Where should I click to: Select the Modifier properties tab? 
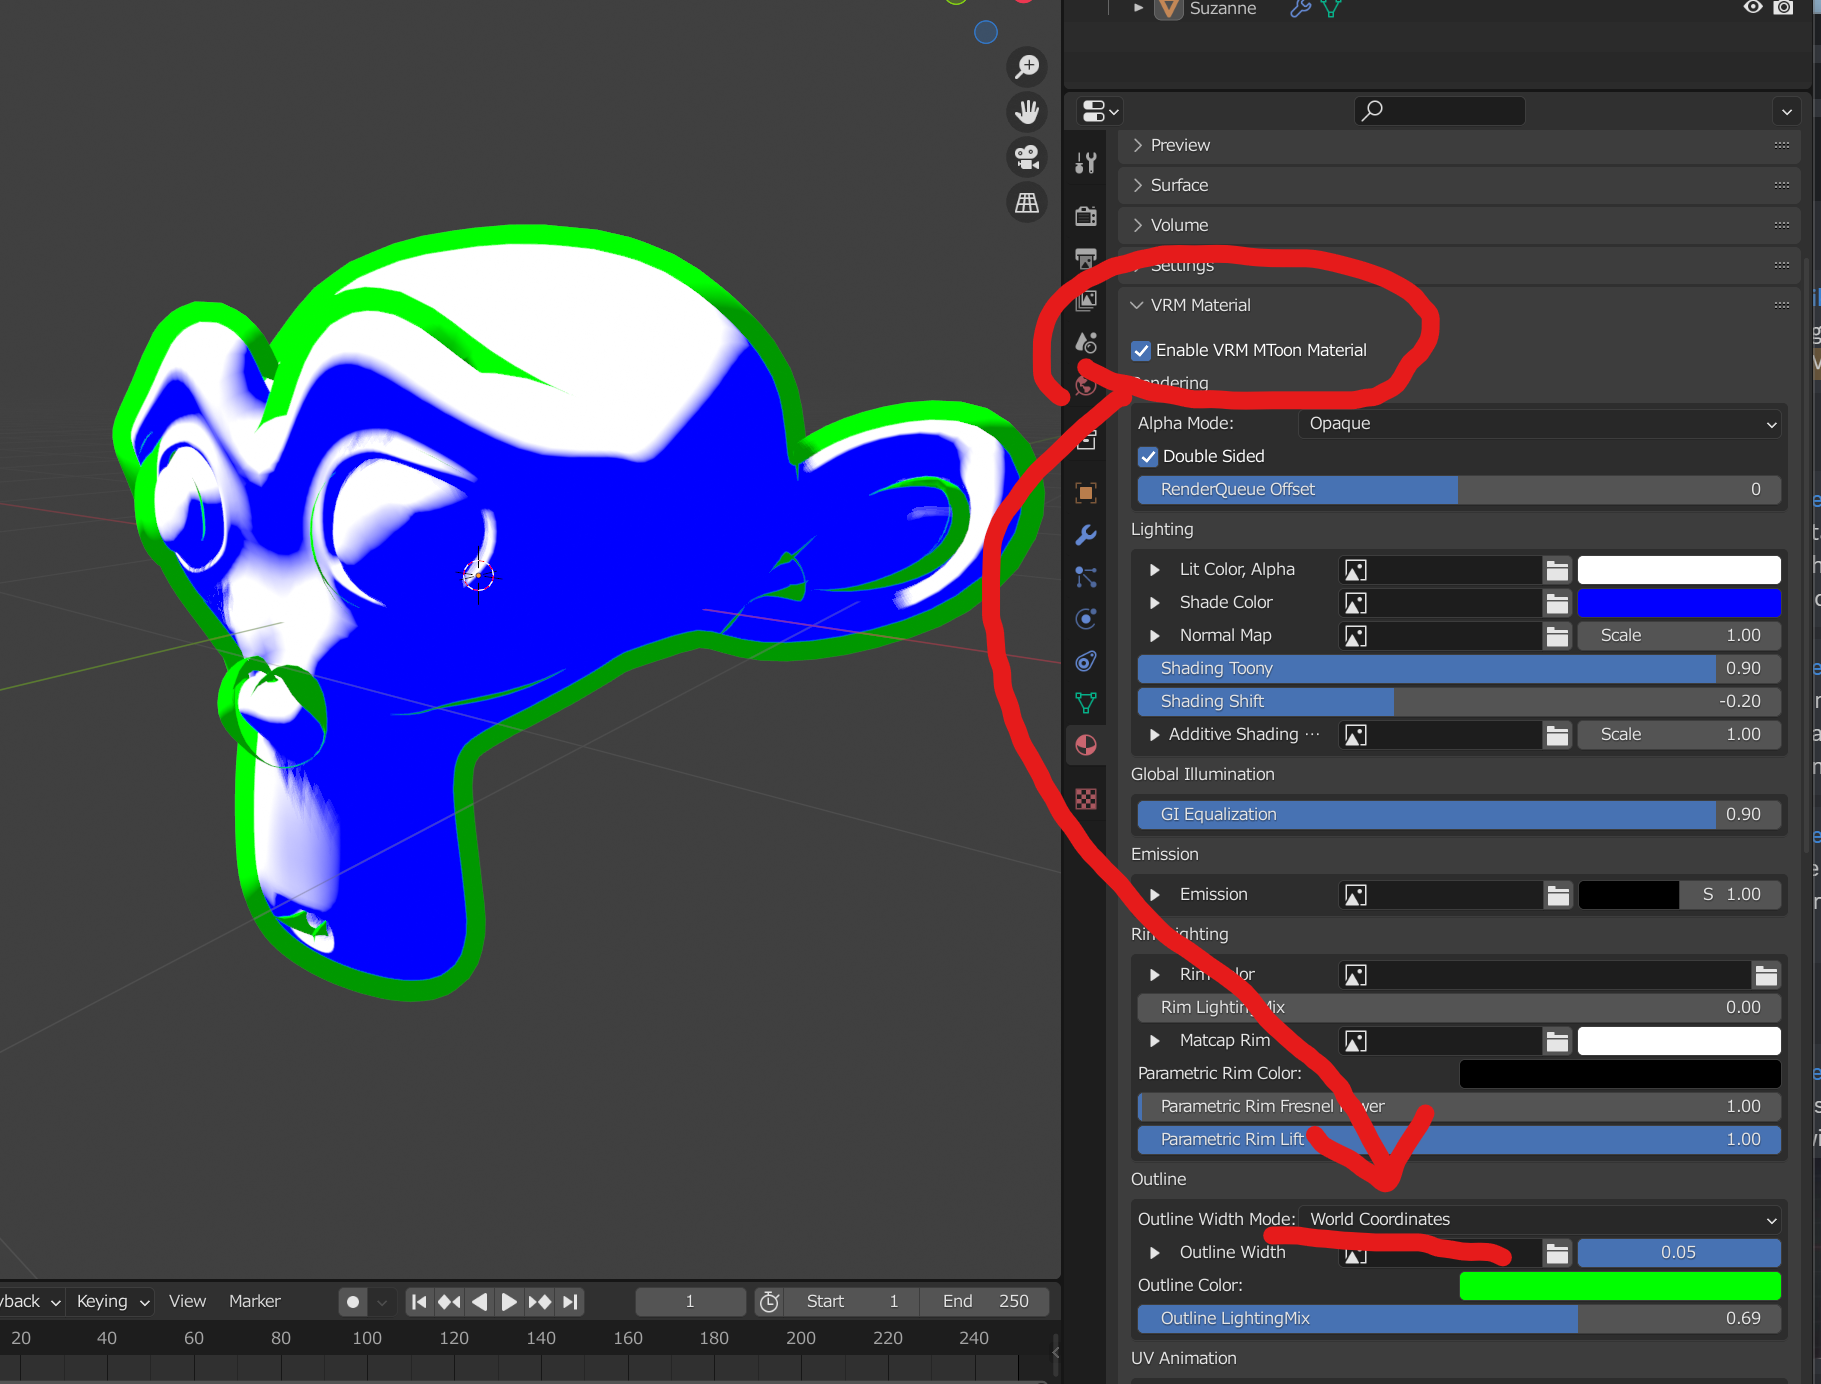coord(1086,535)
